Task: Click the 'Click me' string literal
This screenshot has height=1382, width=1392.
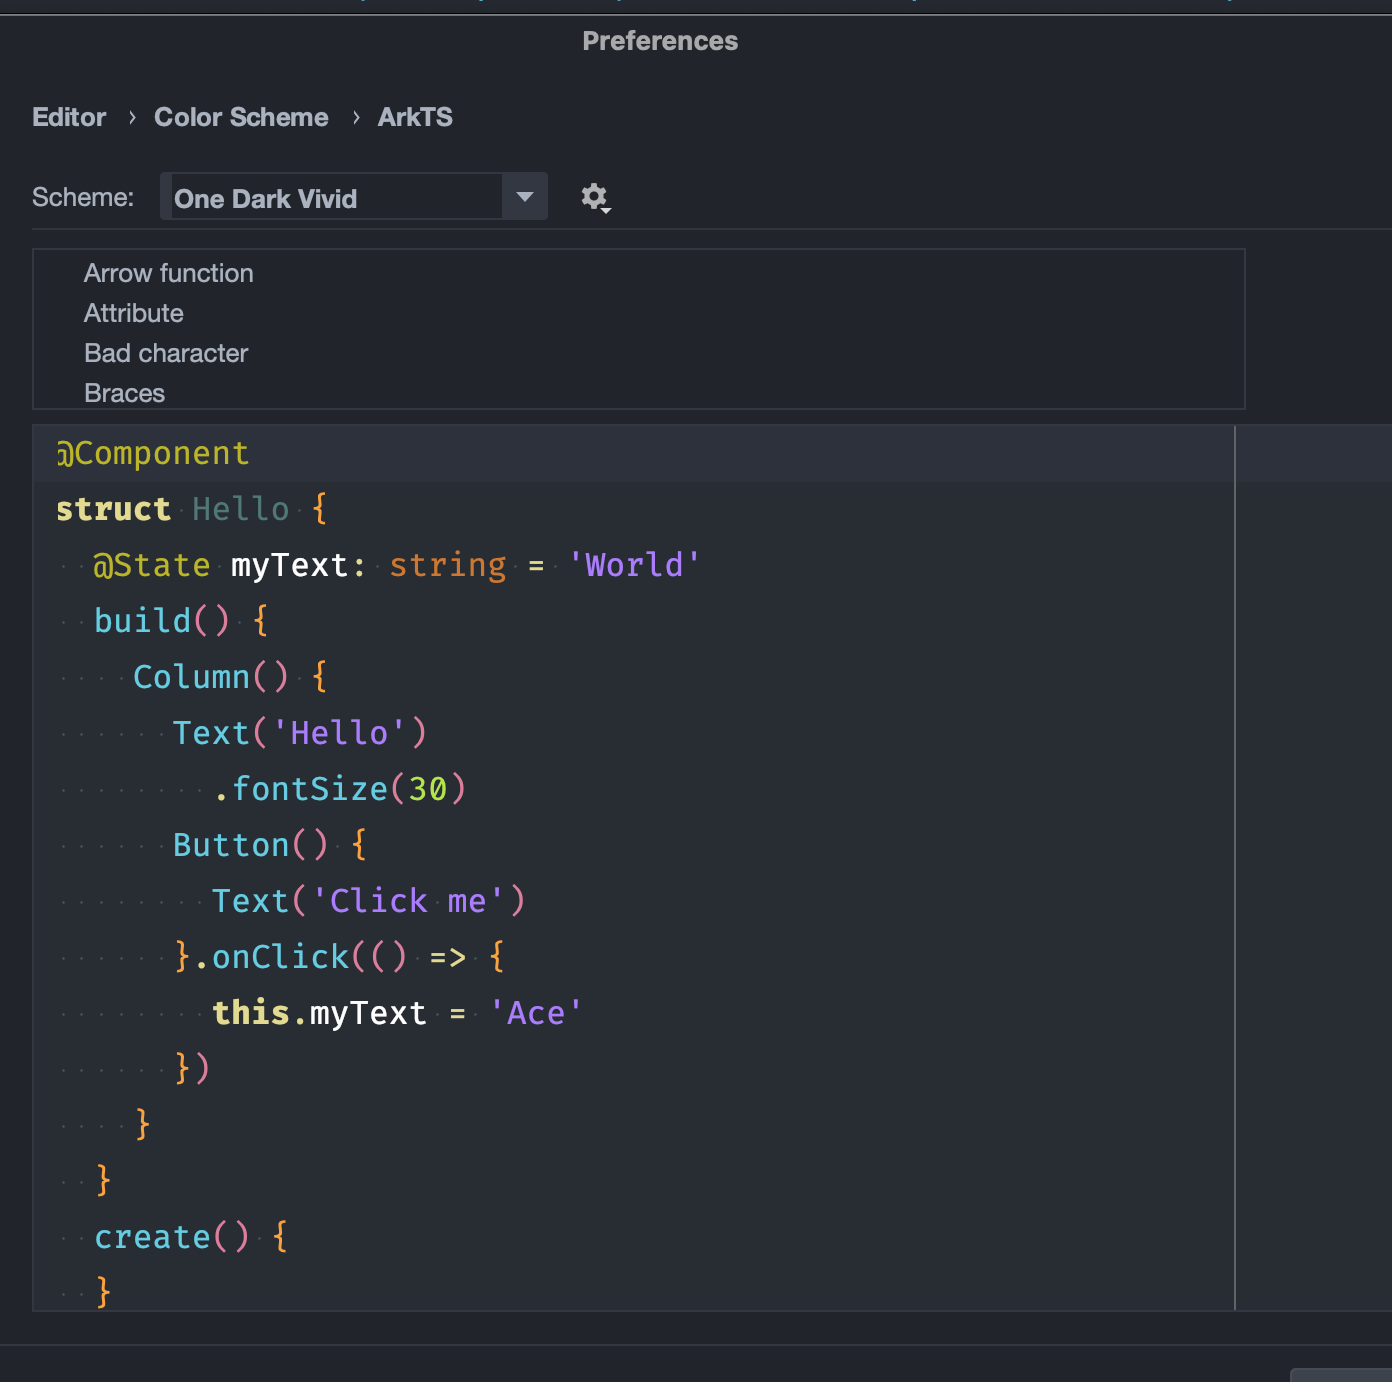Action: (x=408, y=901)
